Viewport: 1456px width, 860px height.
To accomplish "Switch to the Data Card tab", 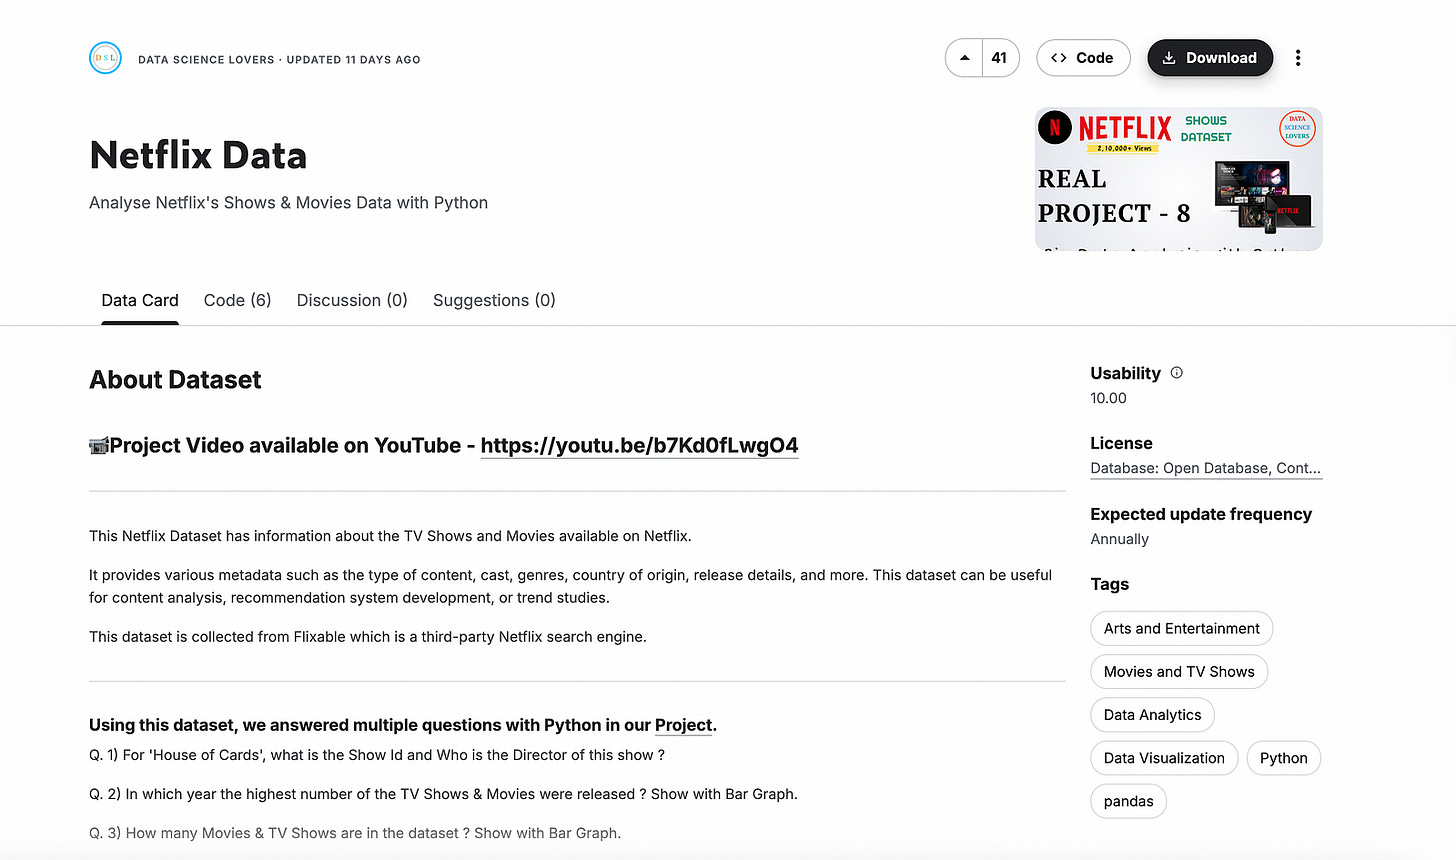I will click(x=140, y=300).
